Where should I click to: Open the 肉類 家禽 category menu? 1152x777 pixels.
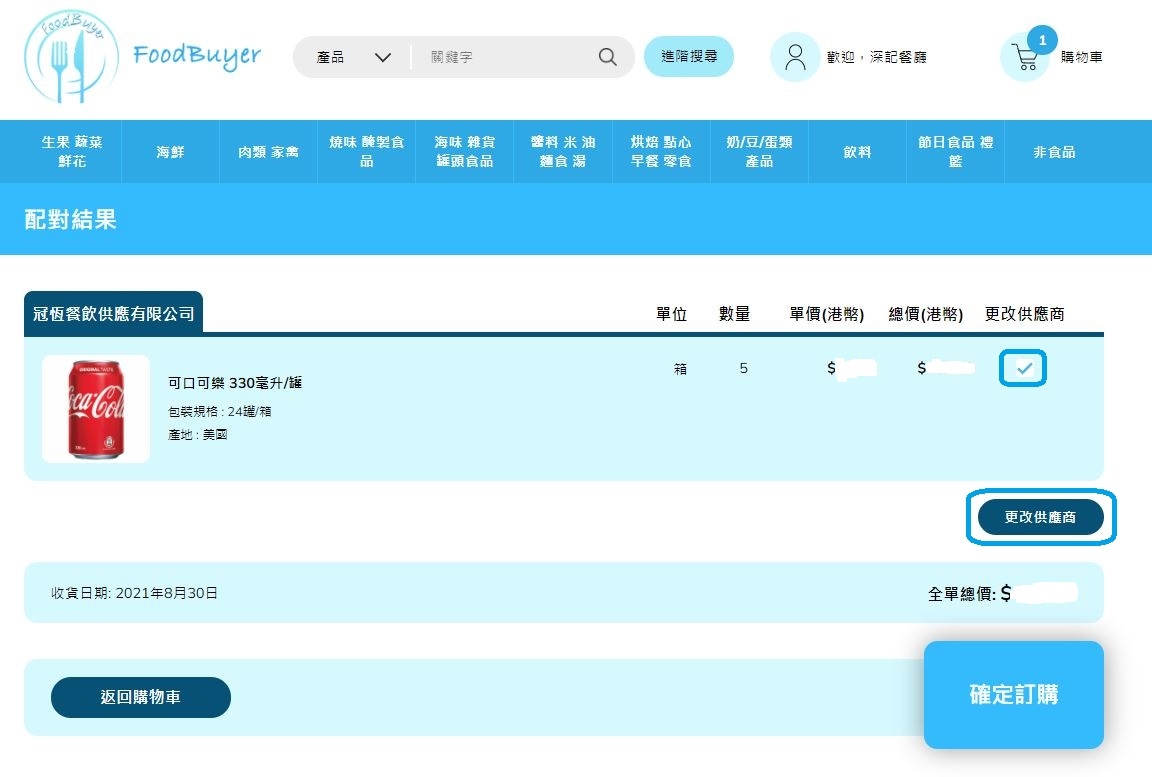[268, 151]
